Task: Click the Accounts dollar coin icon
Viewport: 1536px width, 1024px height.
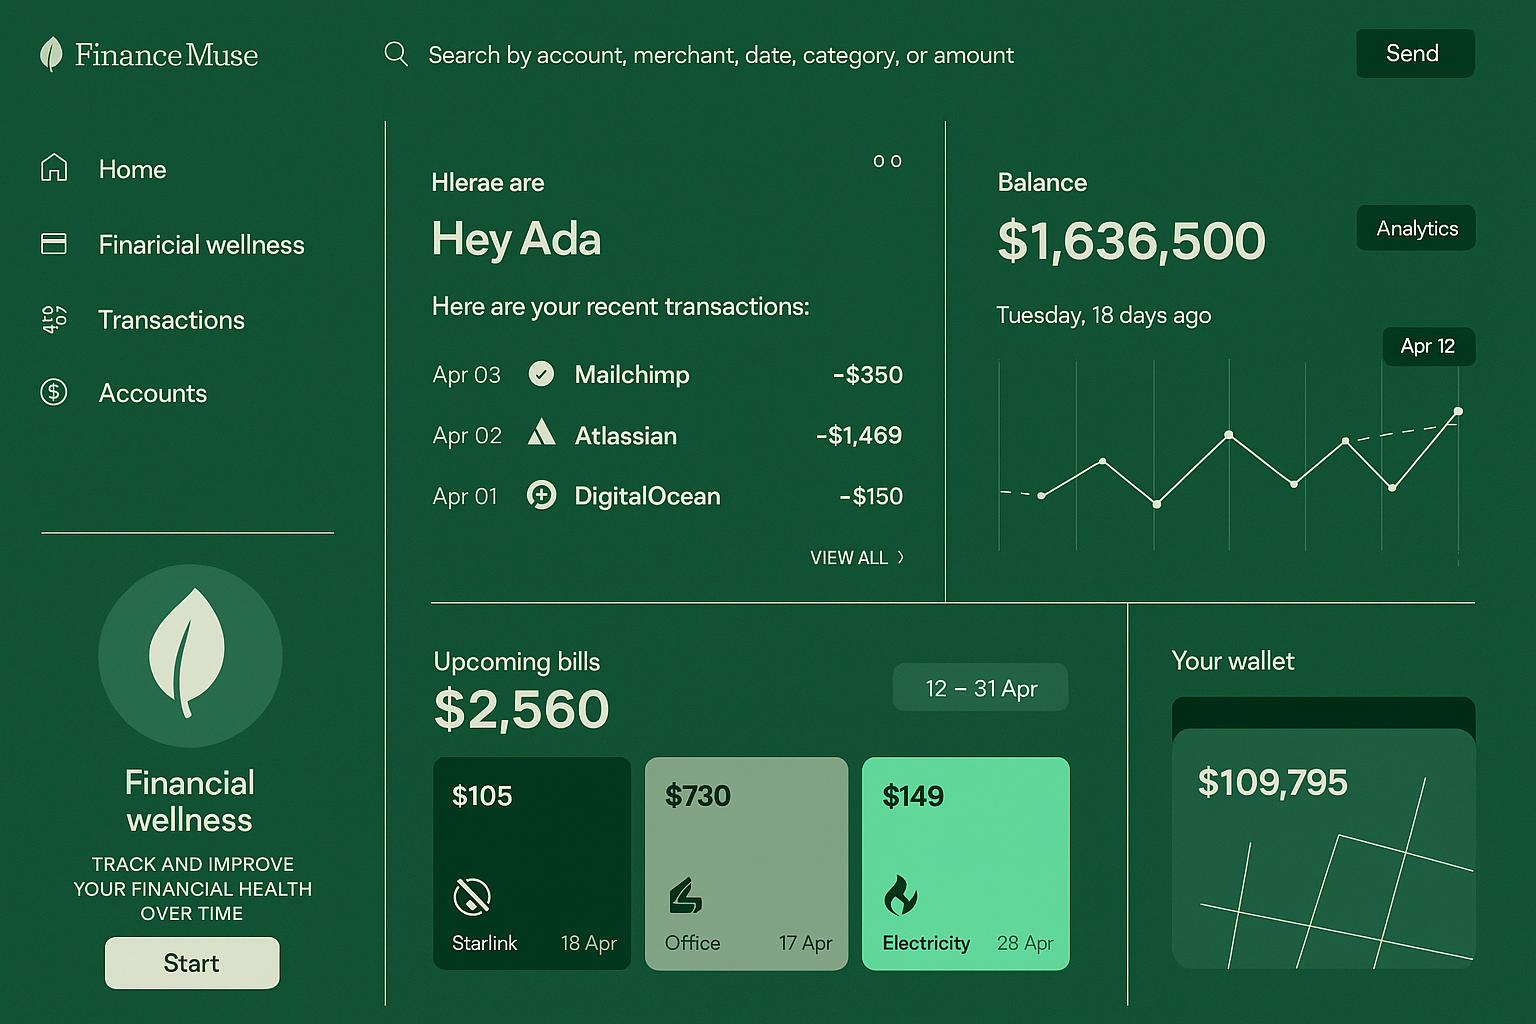Action: point(54,392)
